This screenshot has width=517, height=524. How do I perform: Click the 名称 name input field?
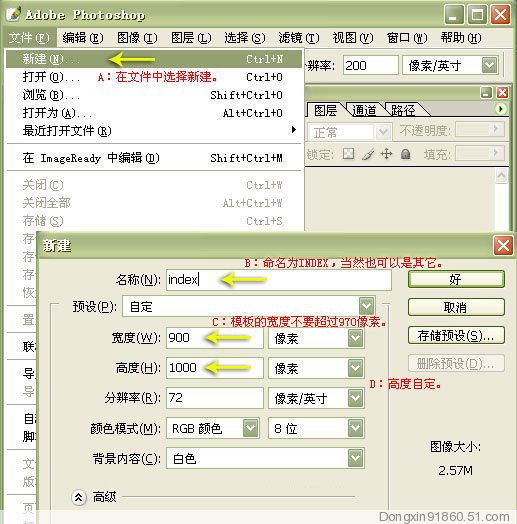pos(279,280)
